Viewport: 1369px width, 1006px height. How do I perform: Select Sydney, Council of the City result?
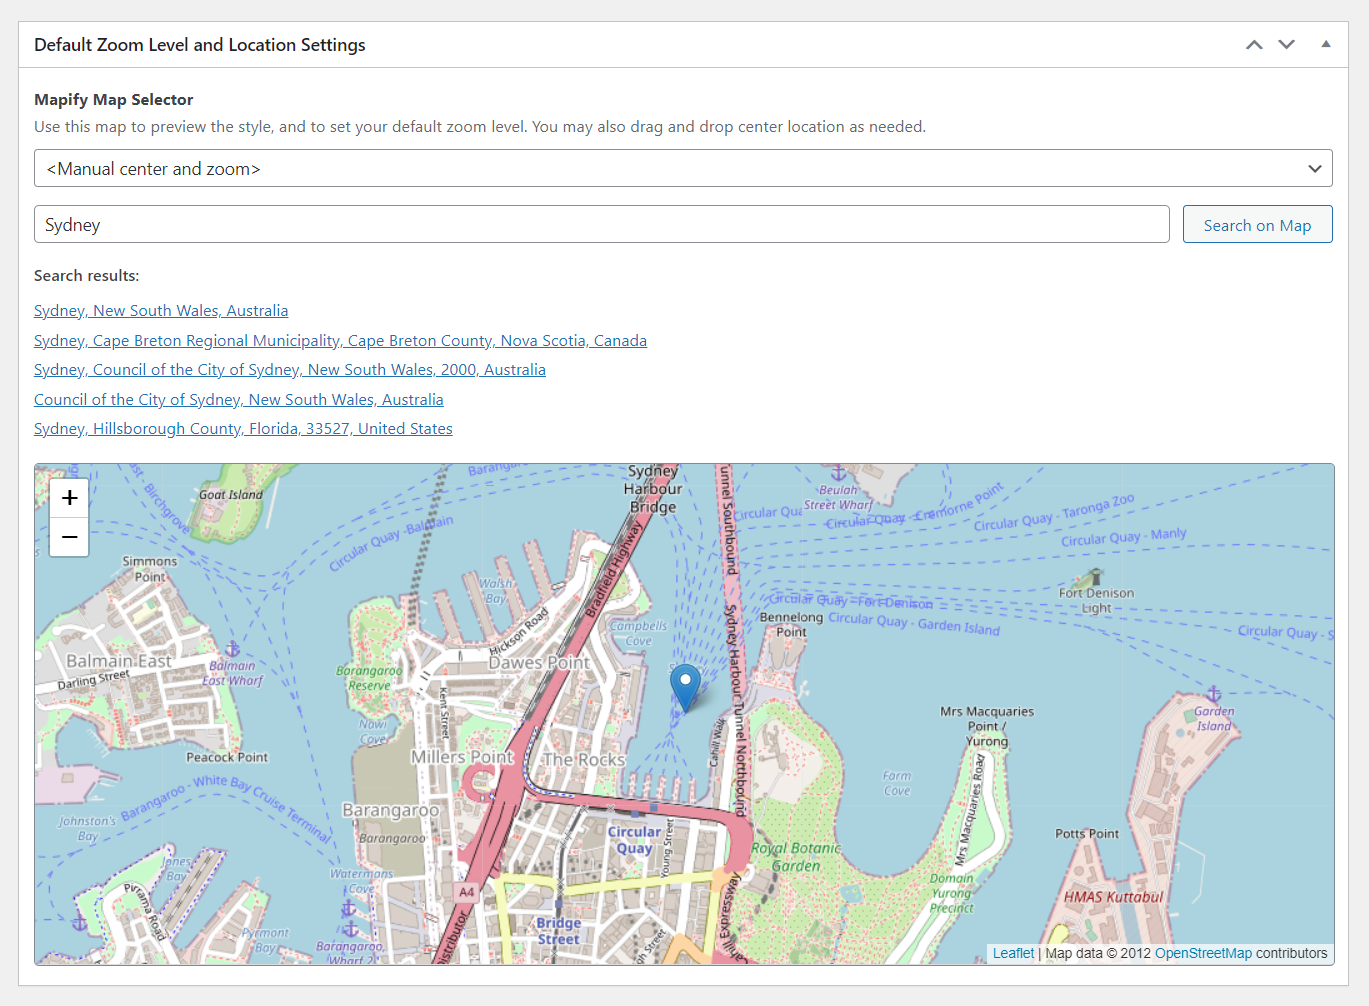point(290,370)
